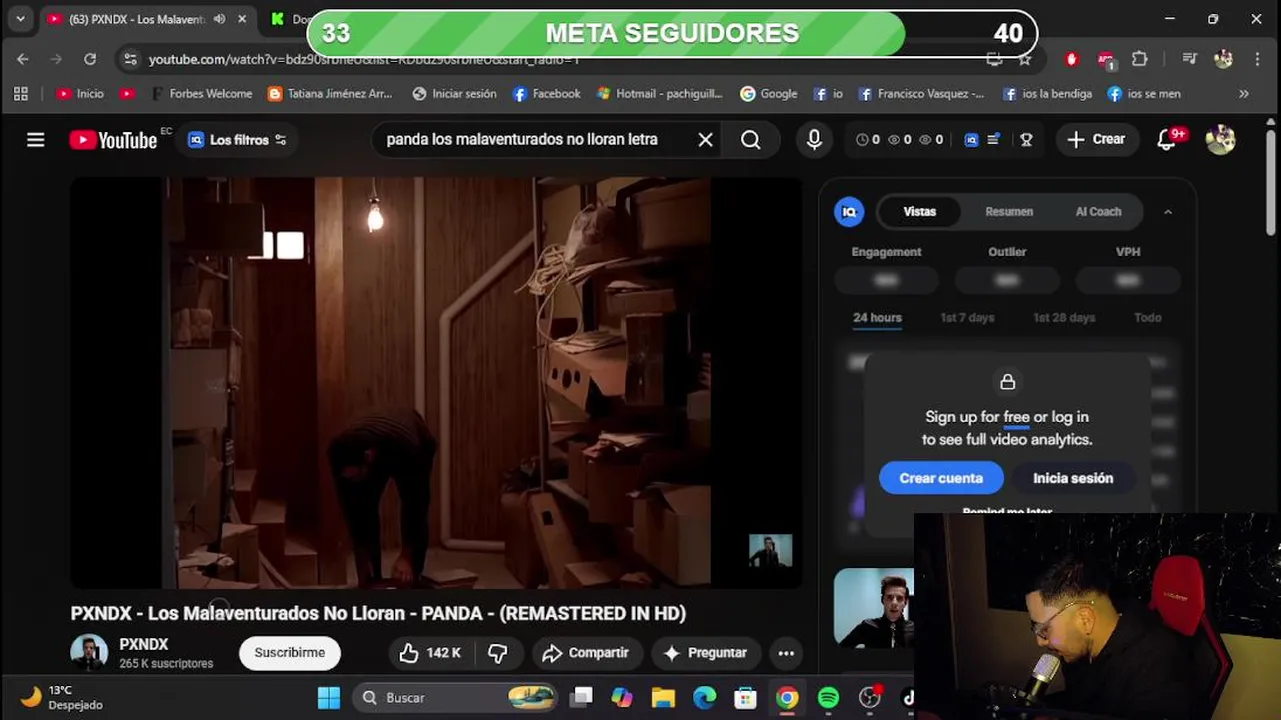Screen dimensions: 1281x720
Task: Click the small card thumbnail in player corner
Action: pos(770,551)
